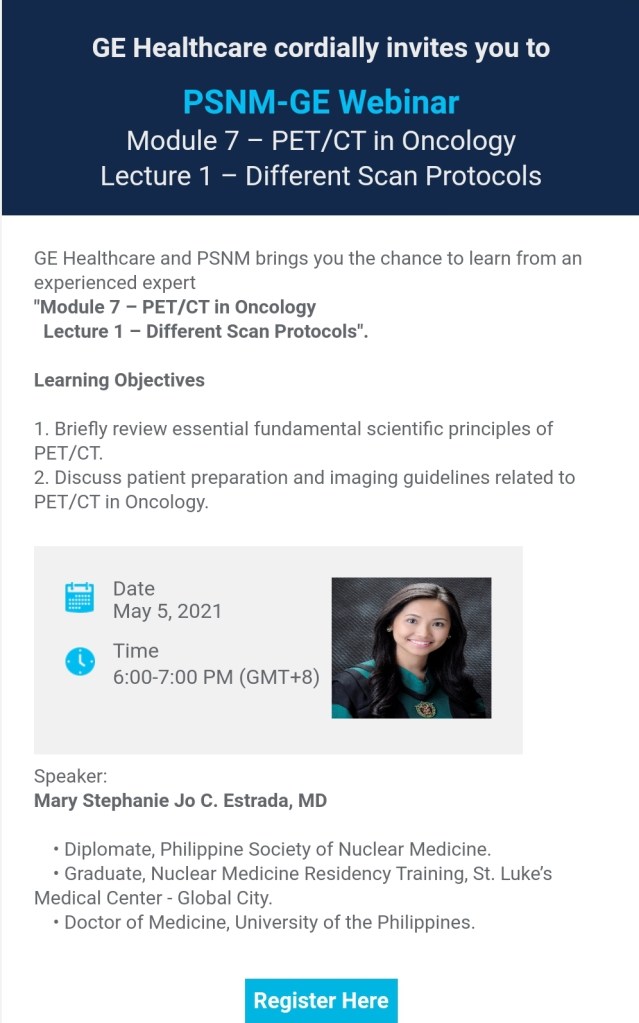Click speaker name Mary Stephanie Jo C. Estrada
The height and width of the screenshot is (1023, 639).
180,801
